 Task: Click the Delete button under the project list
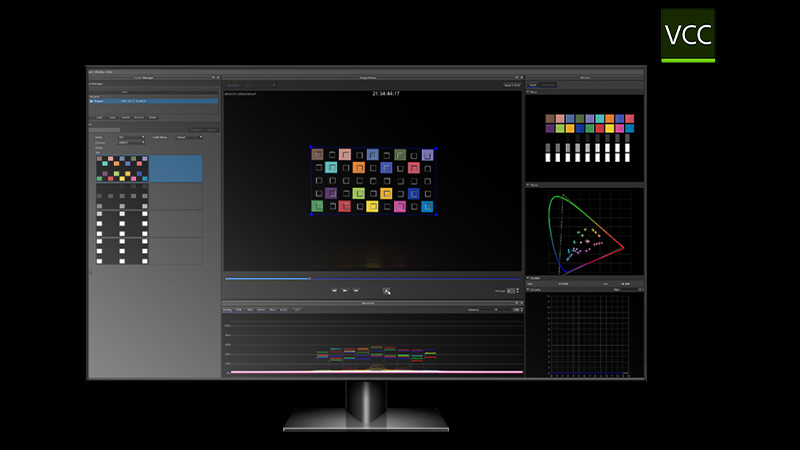[152, 117]
